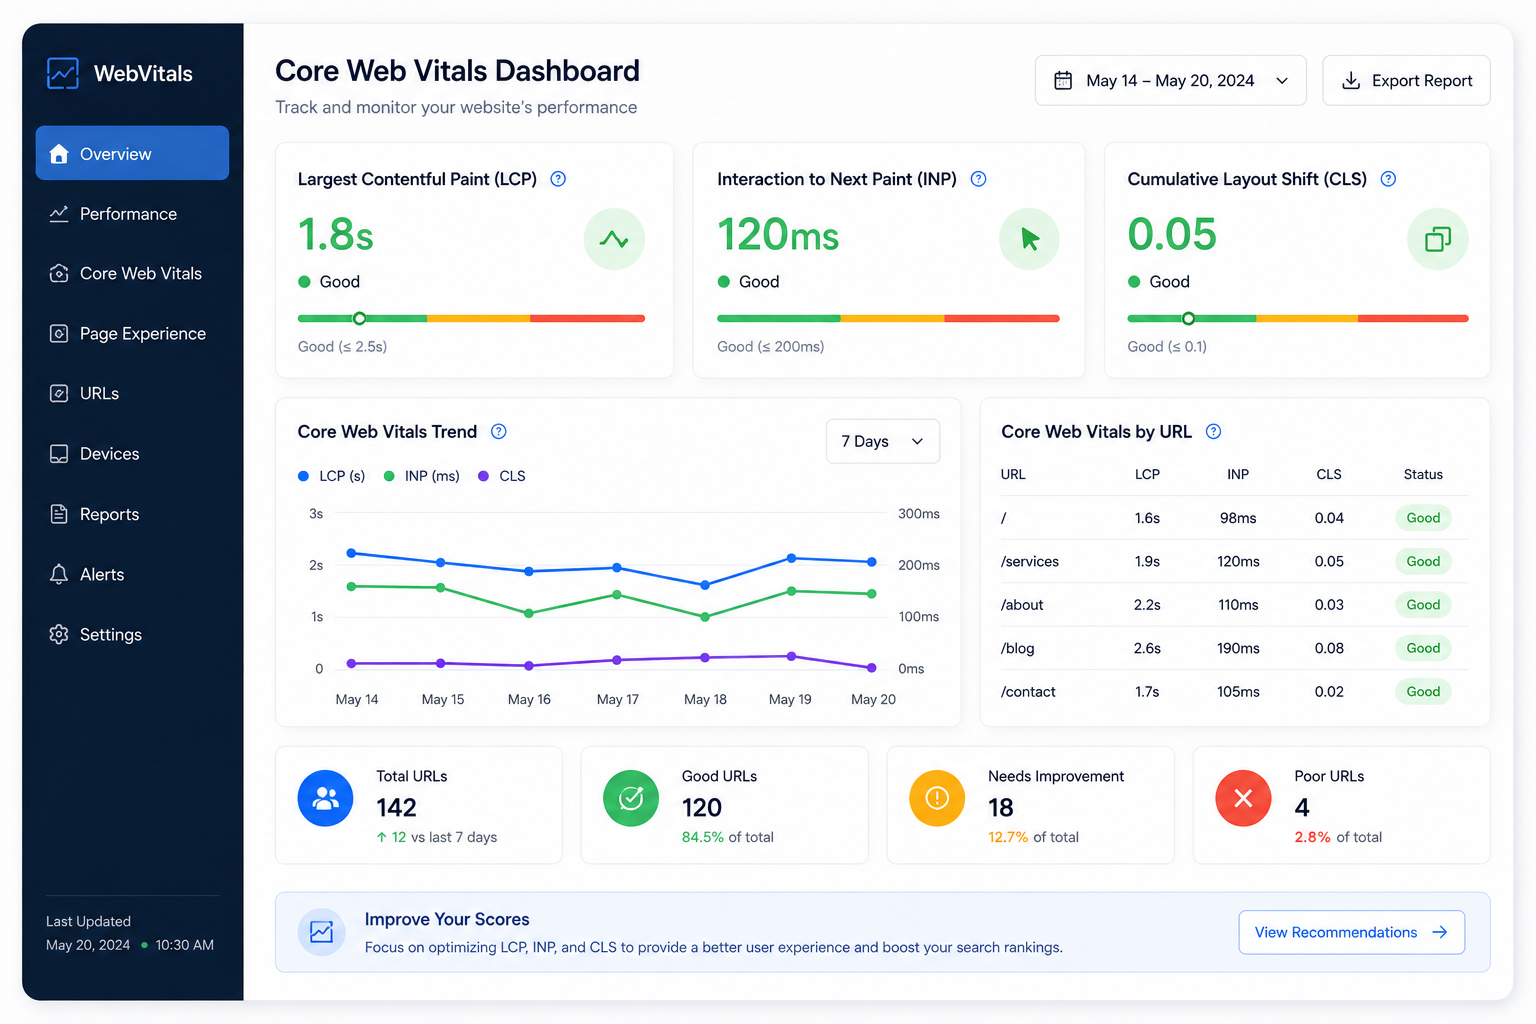Viewport: 1536px width, 1024px height.
Task: Click the LCP value 1.8s
Action: pyautogui.click(x=336, y=235)
